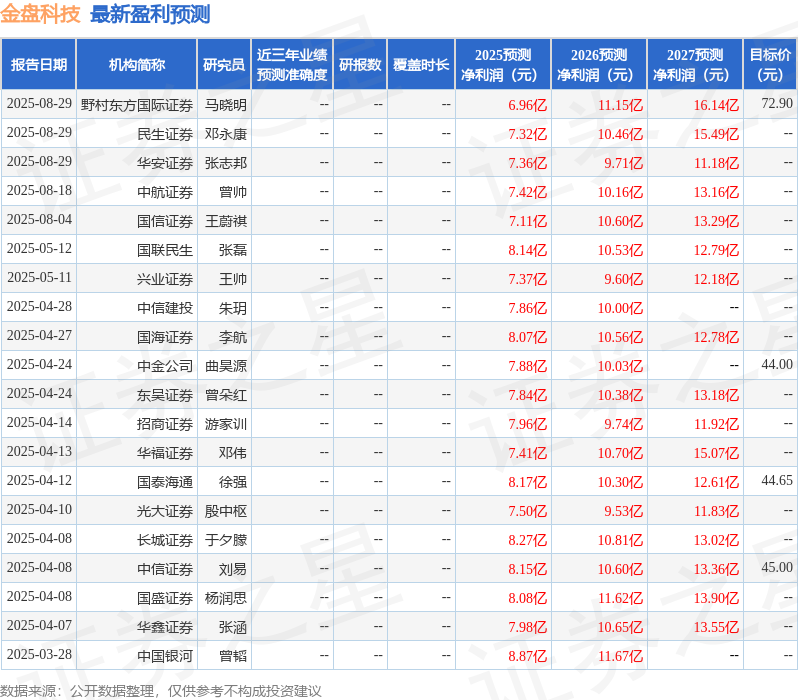Viewport: 798px width, 700px height.
Task: Click researcher 张志邦
Action: (225, 163)
